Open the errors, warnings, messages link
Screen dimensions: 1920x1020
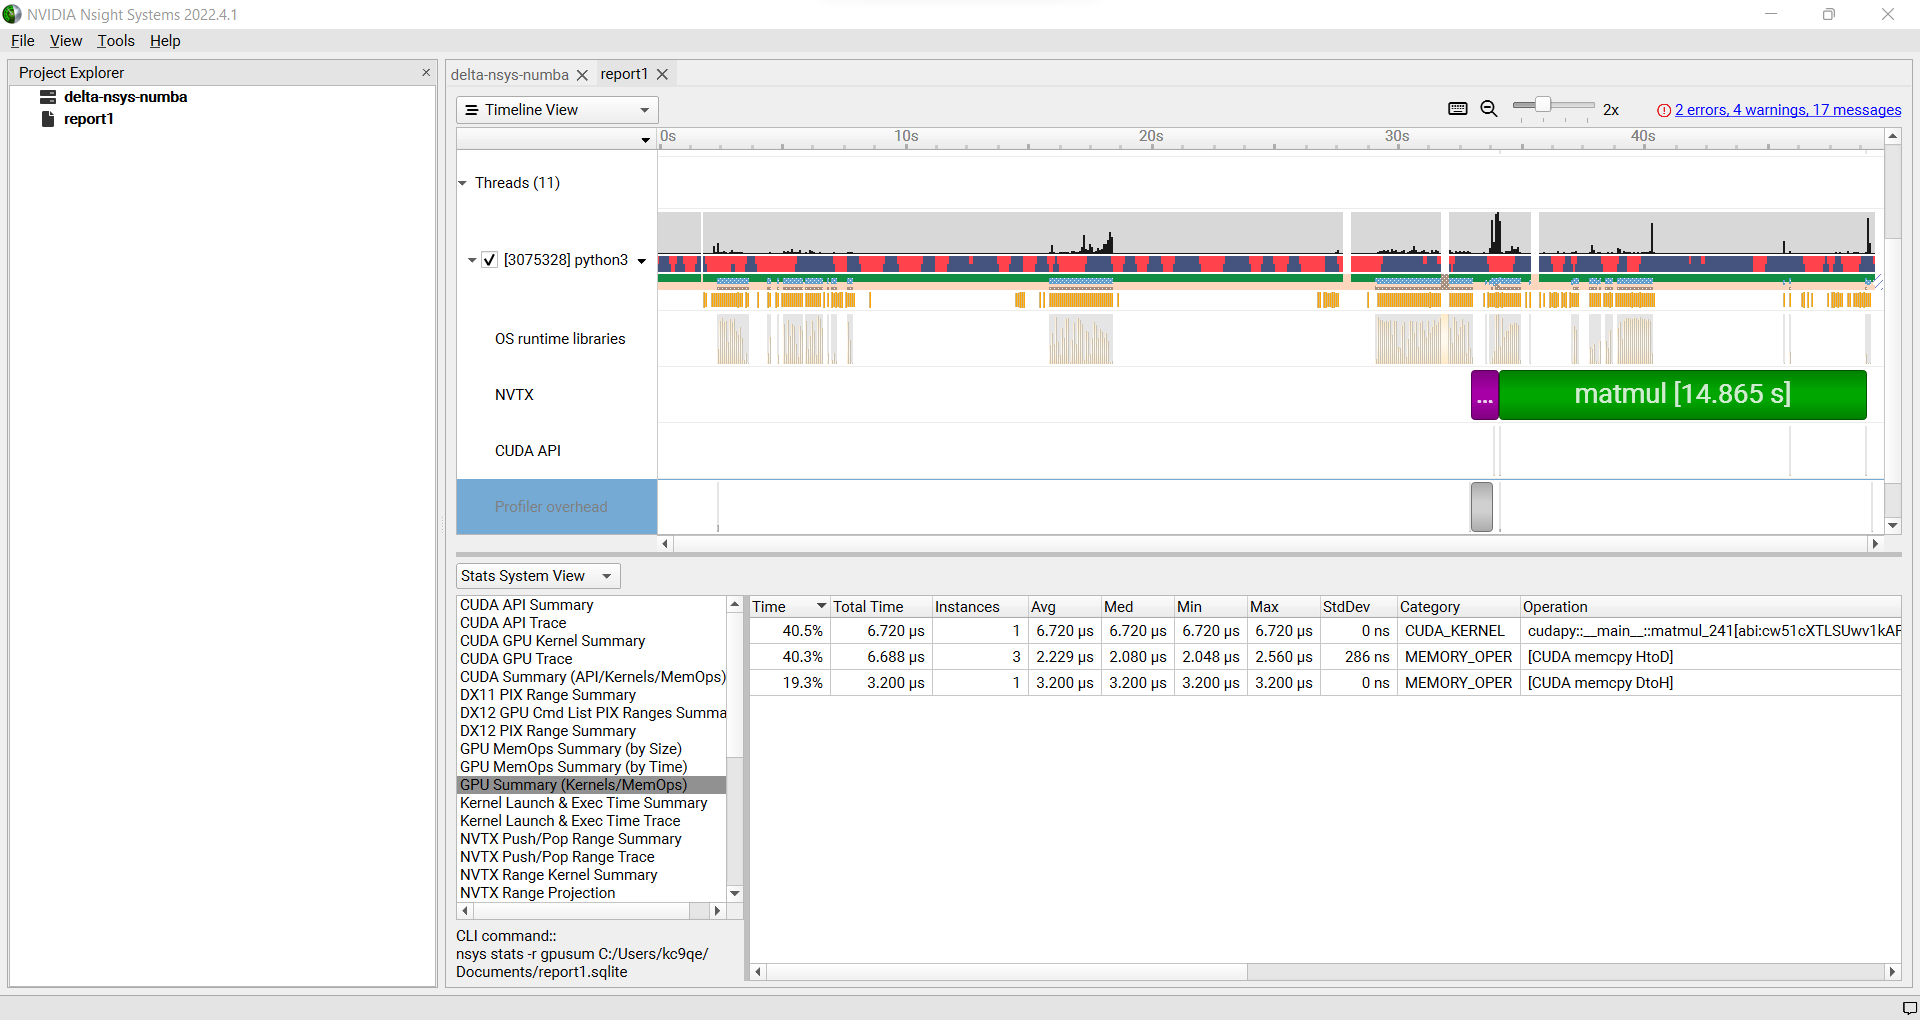click(x=1787, y=110)
